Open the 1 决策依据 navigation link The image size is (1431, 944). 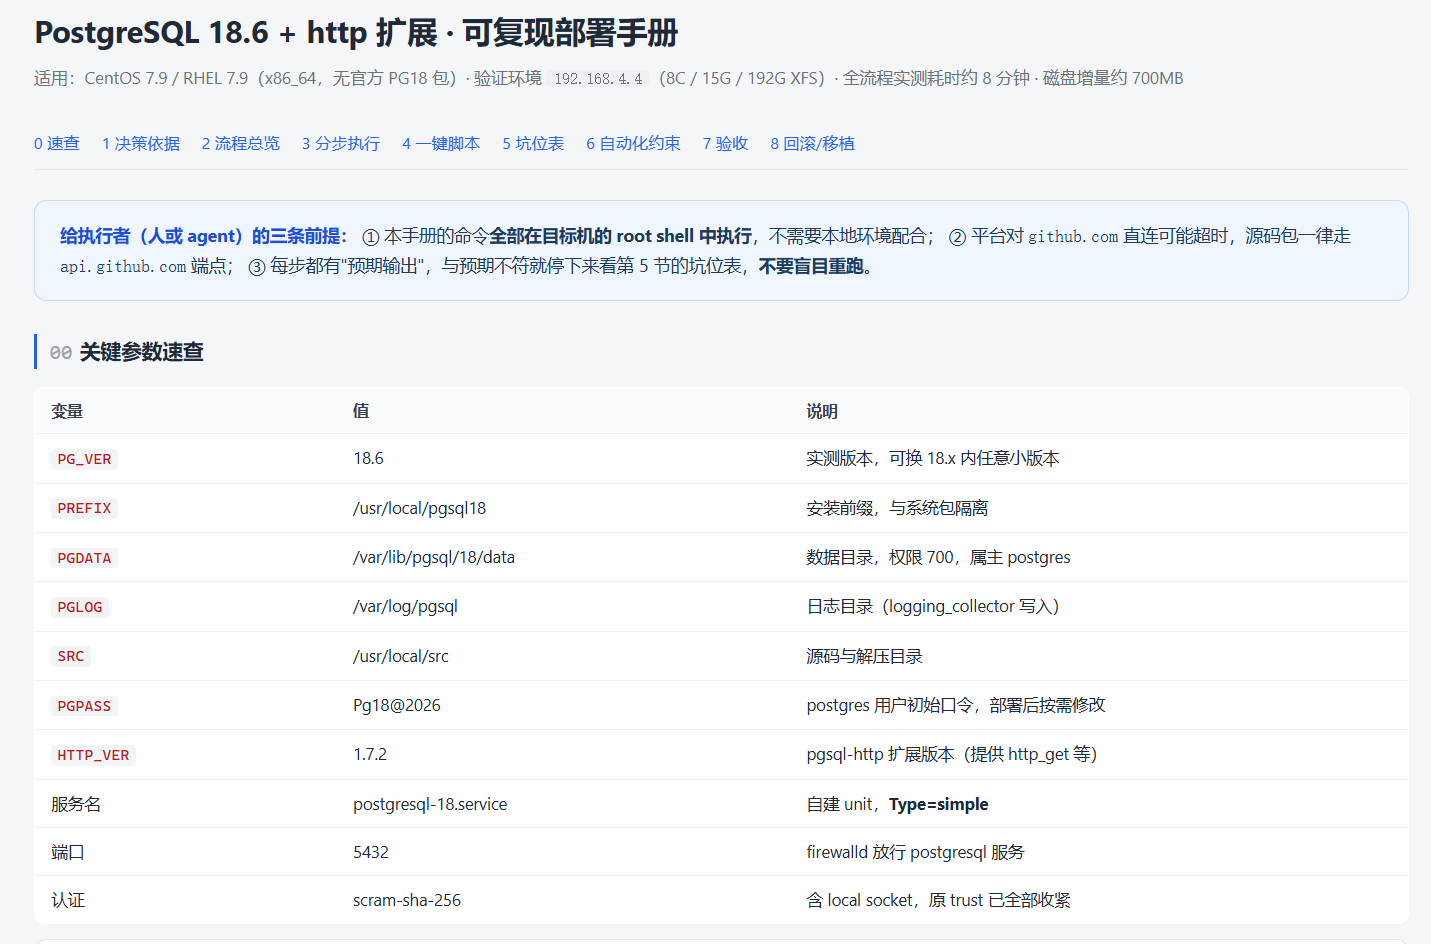(x=141, y=143)
